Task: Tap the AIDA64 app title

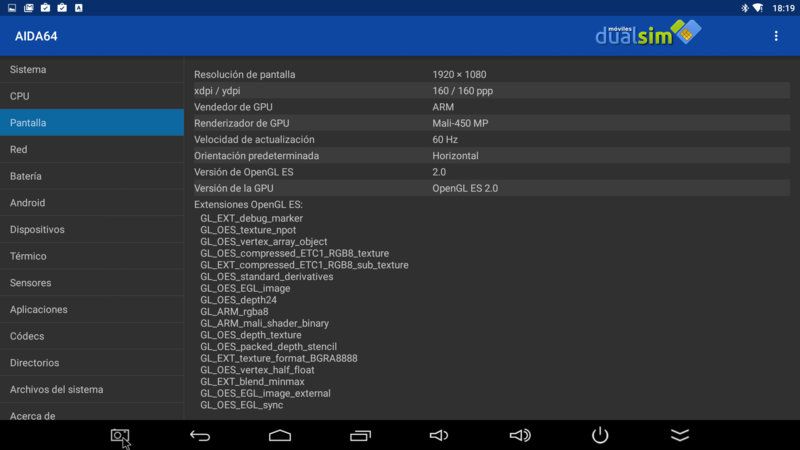Action: (36, 36)
